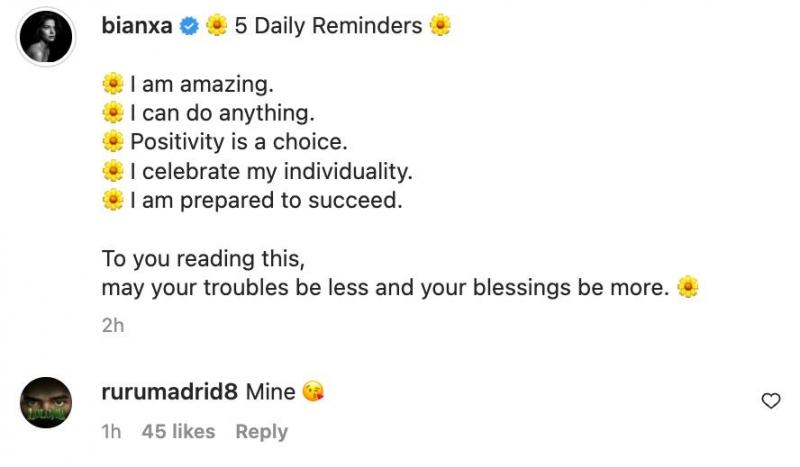Image resolution: width=800 pixels, height=467 pixels.
Task: Click the 1h timestamp on rurumadrid8's comment
Action: pyautogui.click(x=112, y=432)
